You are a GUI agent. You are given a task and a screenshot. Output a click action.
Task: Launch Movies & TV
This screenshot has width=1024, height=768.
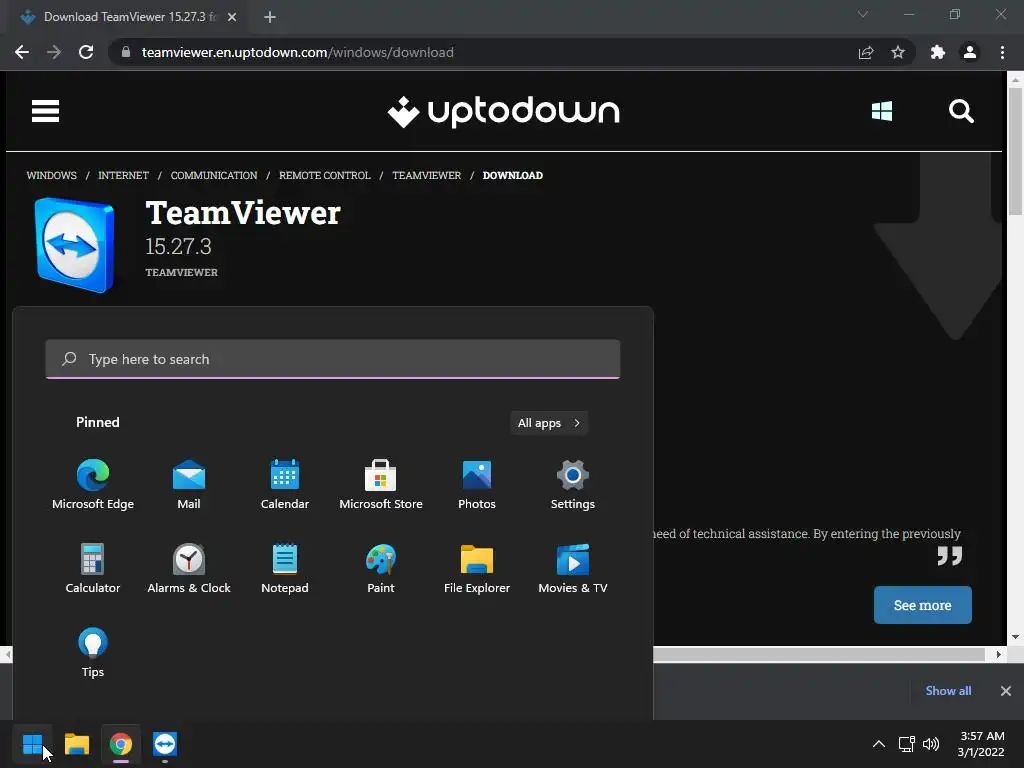coord(573,568)
